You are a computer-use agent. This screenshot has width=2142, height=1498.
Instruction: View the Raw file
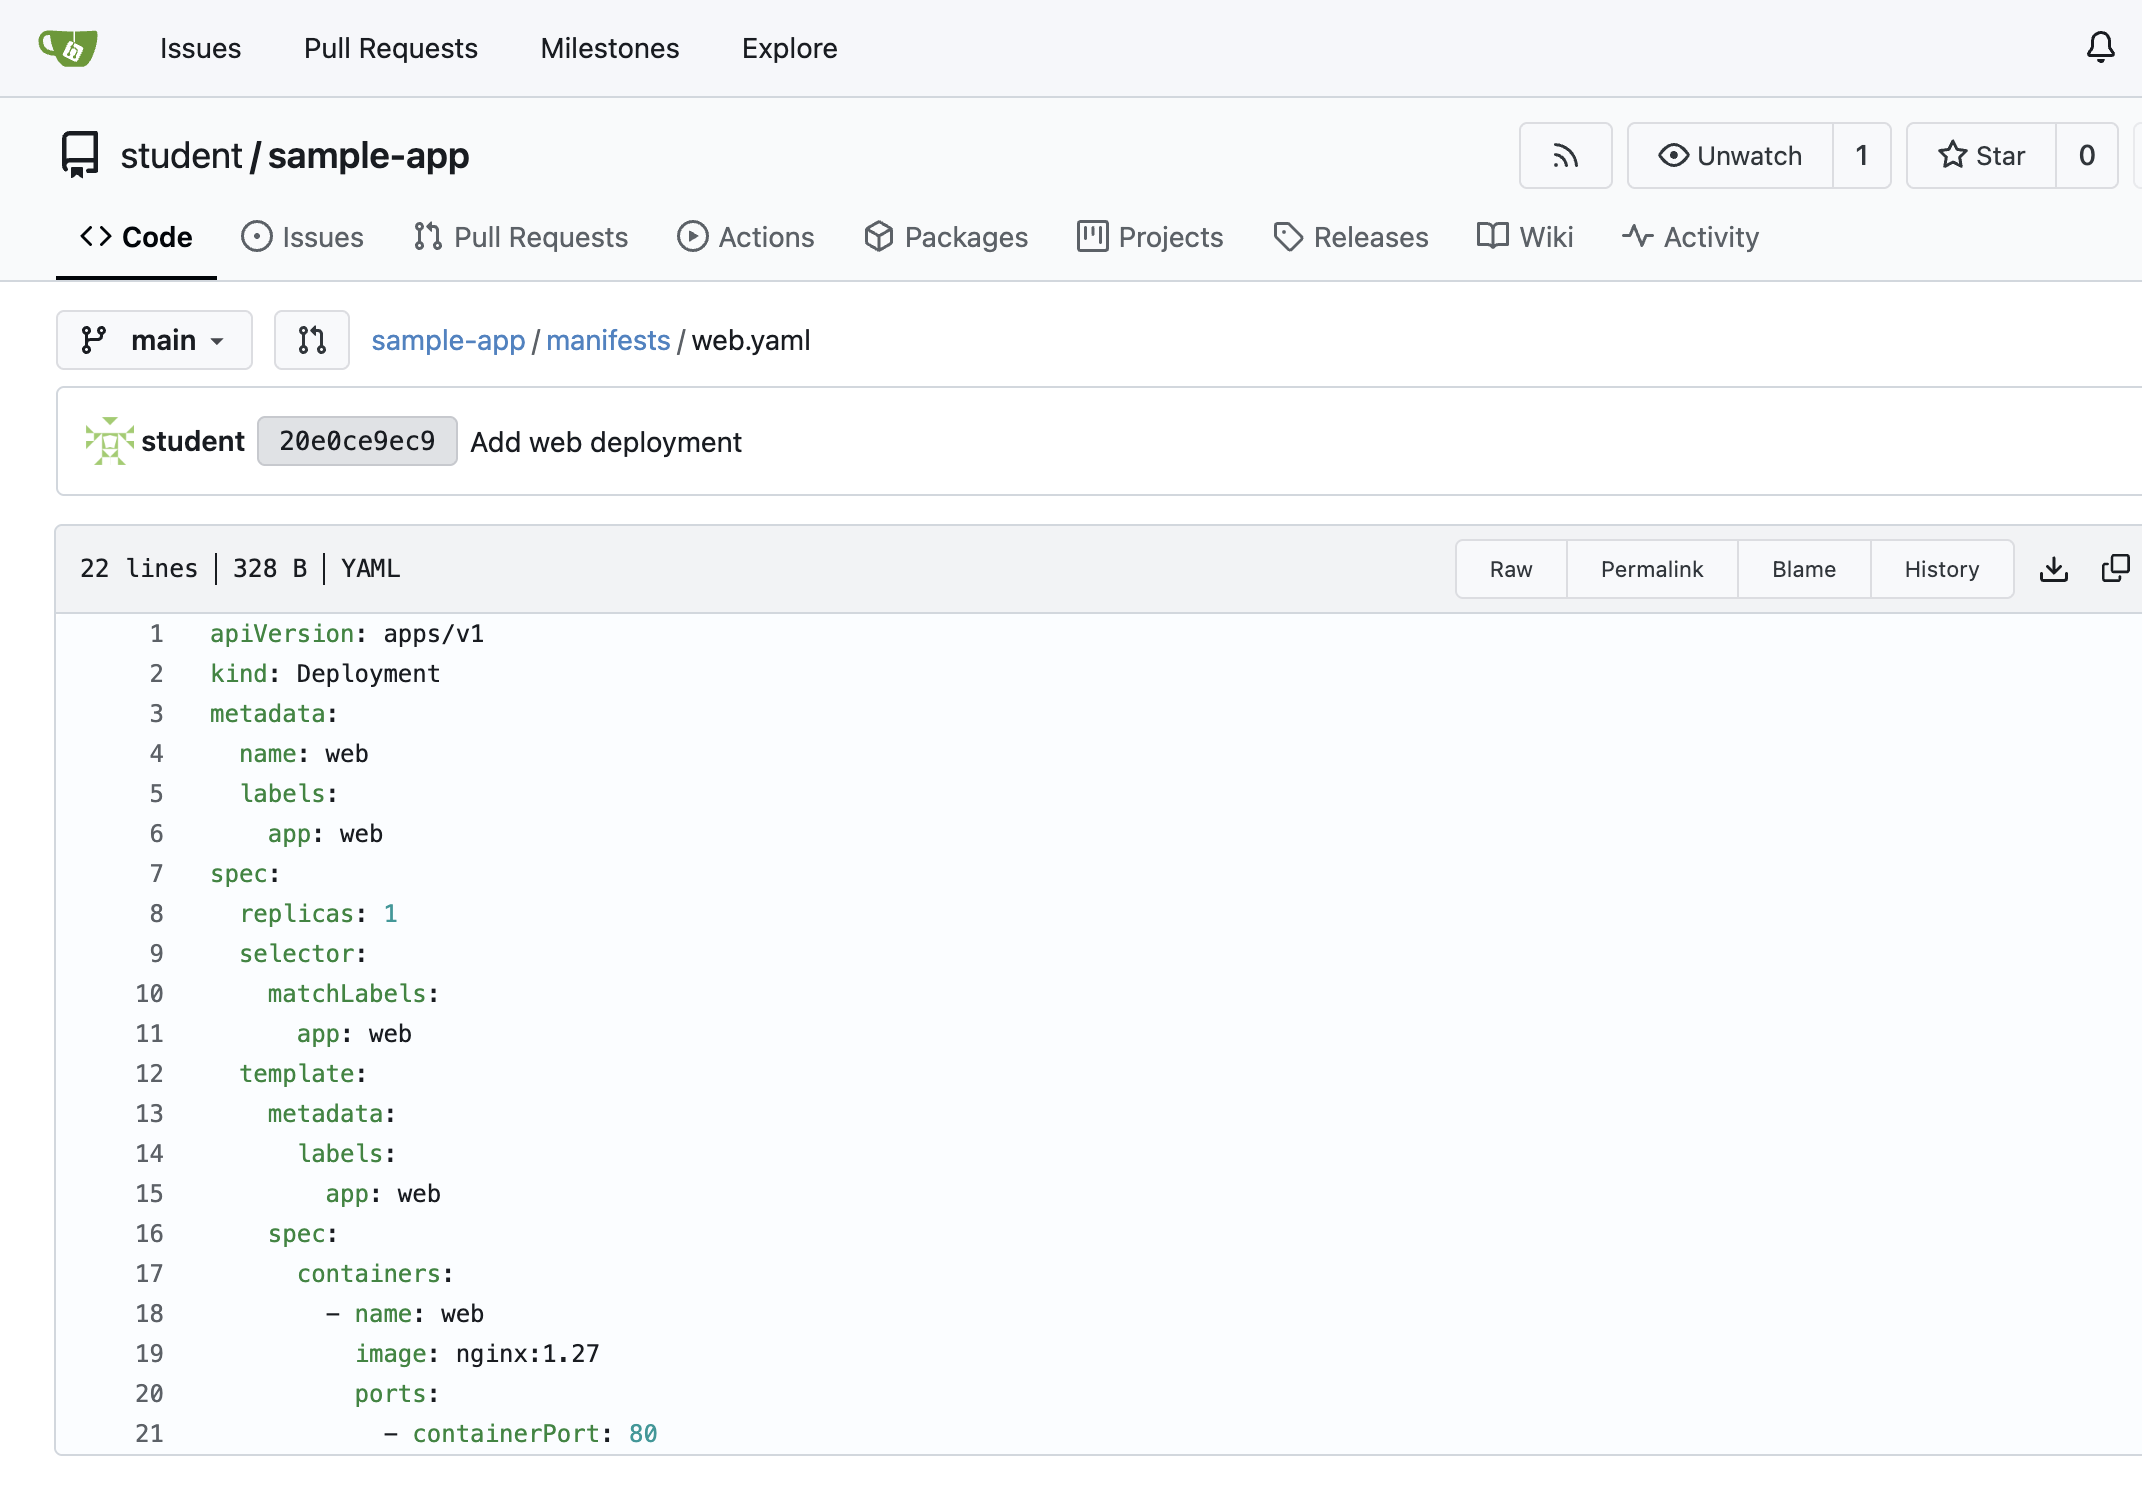click(x=1511, y=569)
